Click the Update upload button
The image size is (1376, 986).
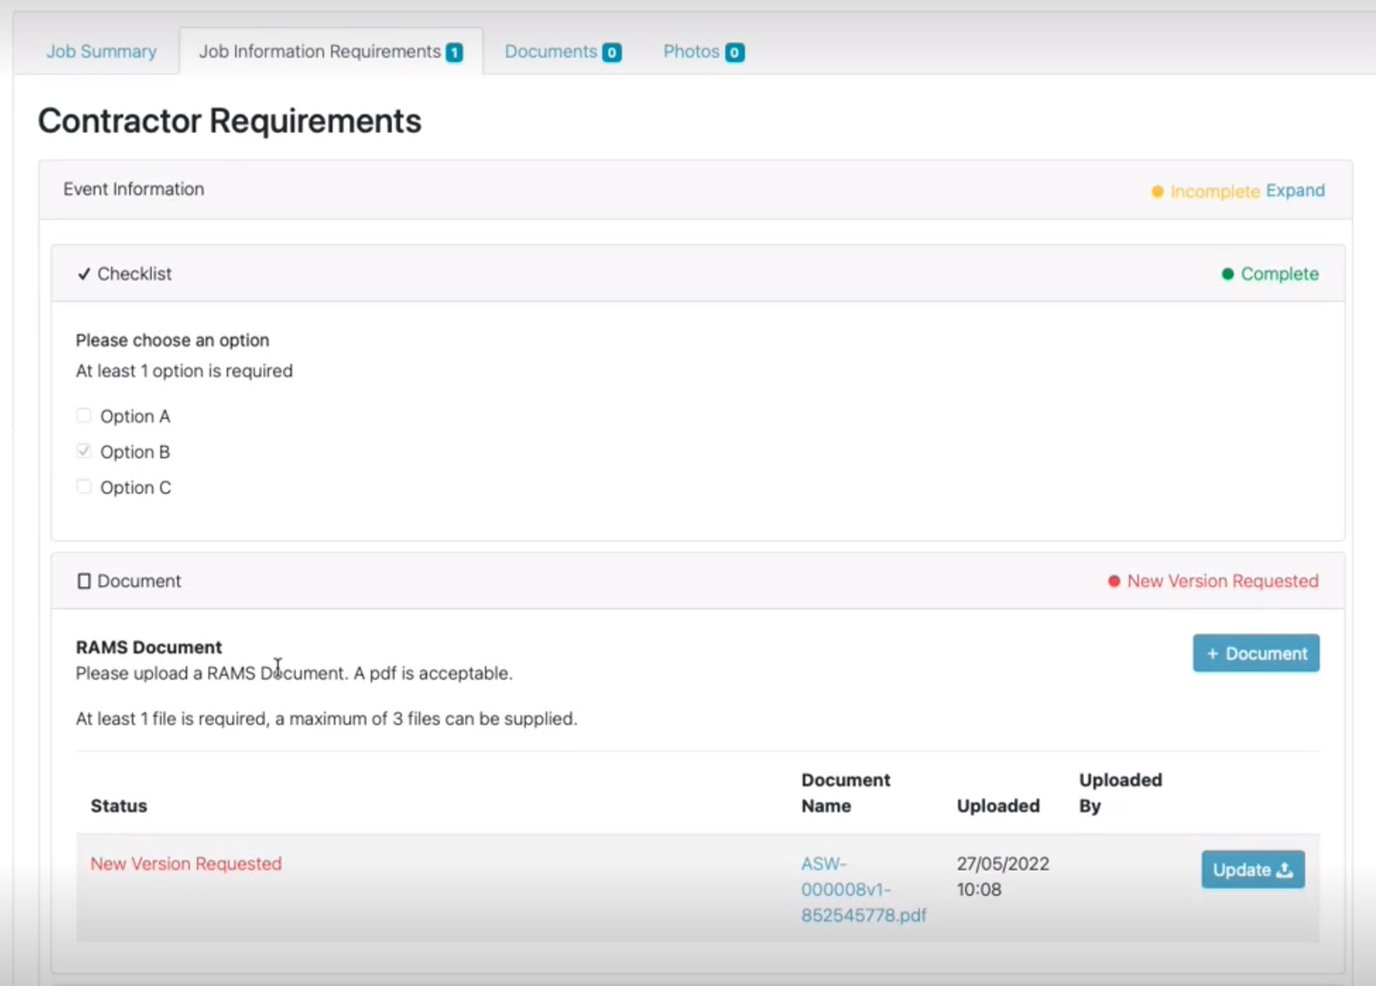1253,870
